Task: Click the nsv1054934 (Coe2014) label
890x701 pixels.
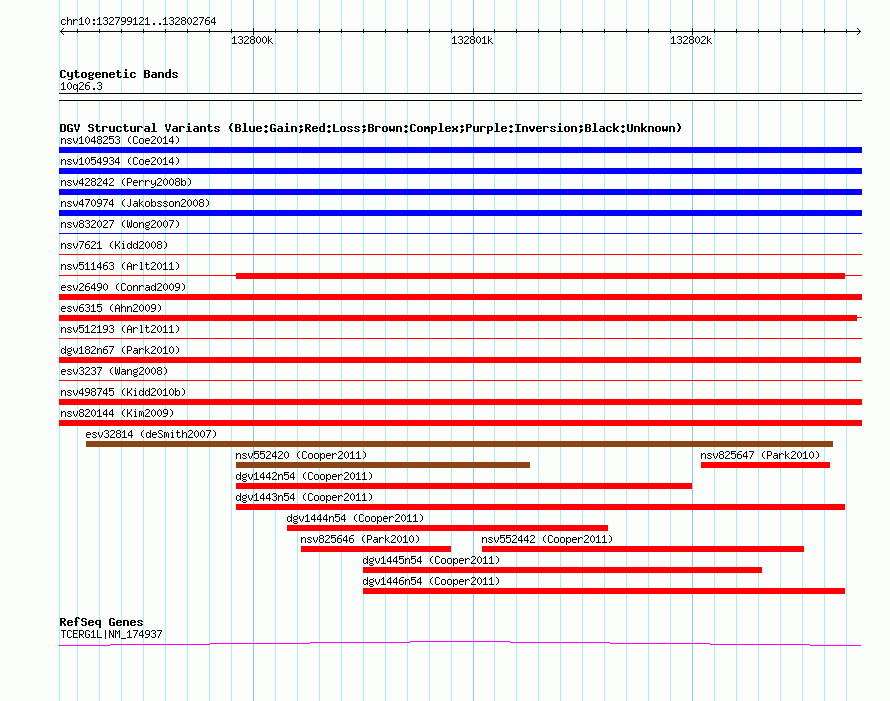Action: (x=120, y=161)
